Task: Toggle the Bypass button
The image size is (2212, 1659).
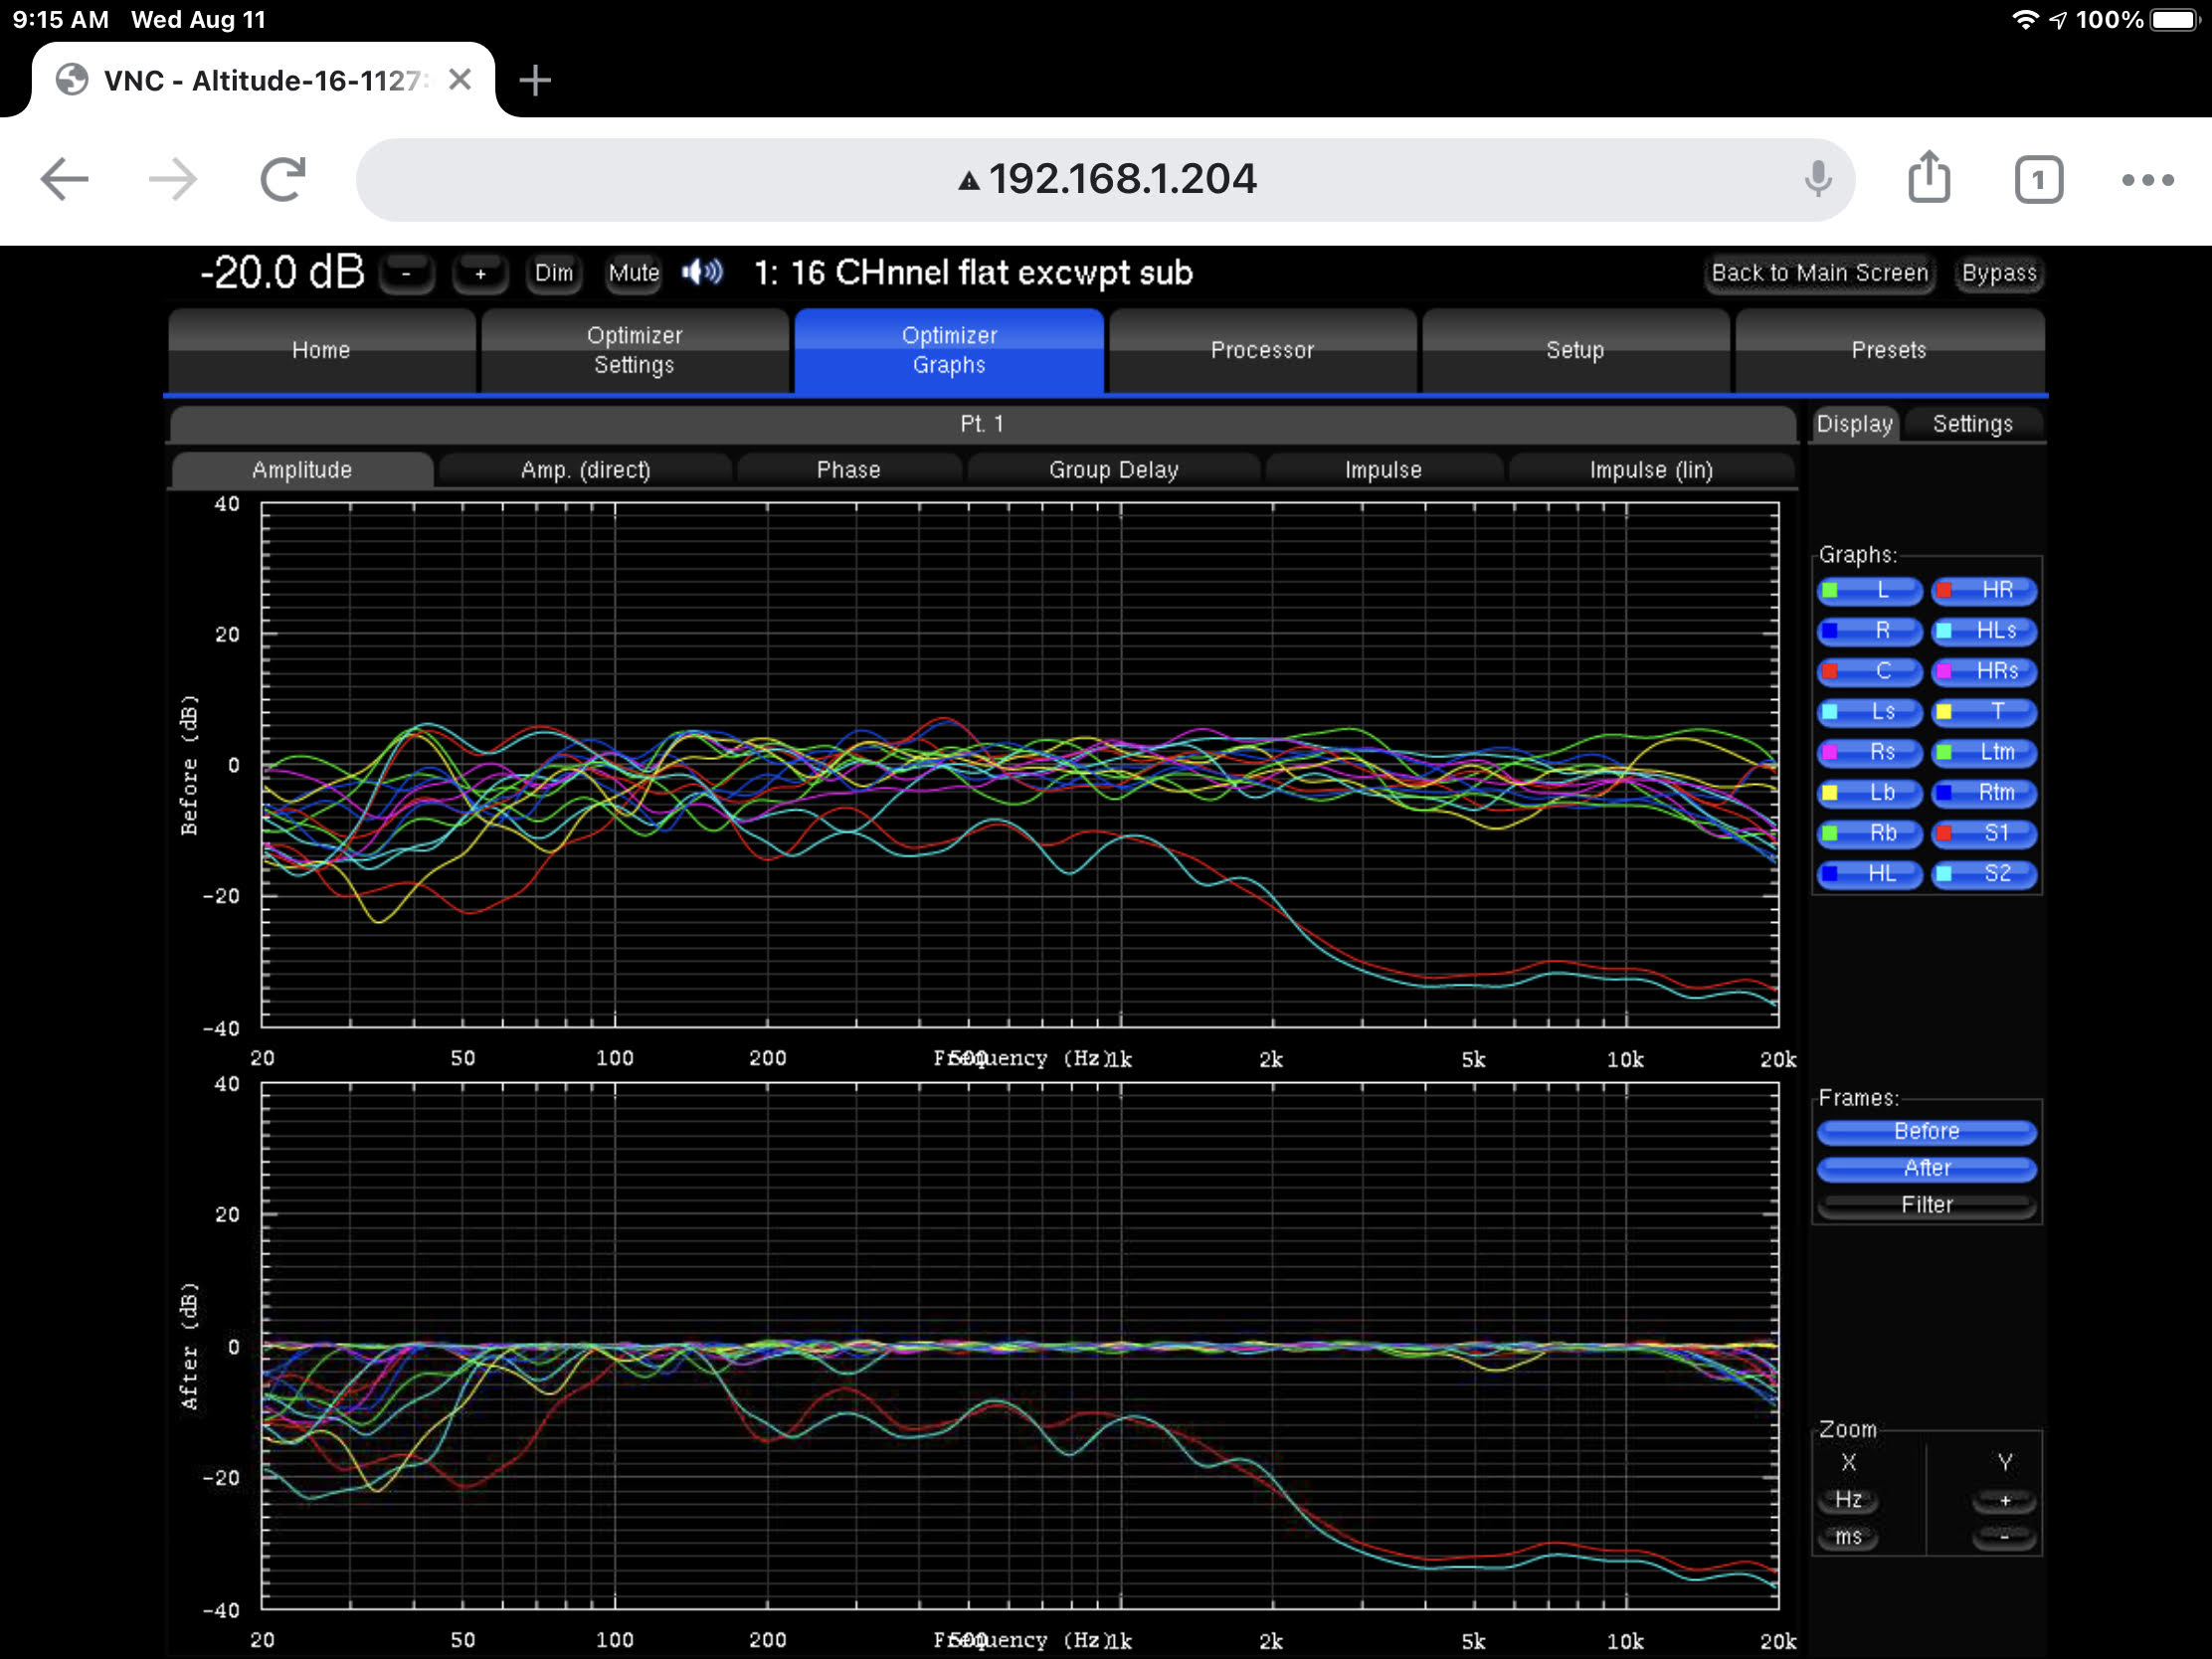Action: point(1998,273)
